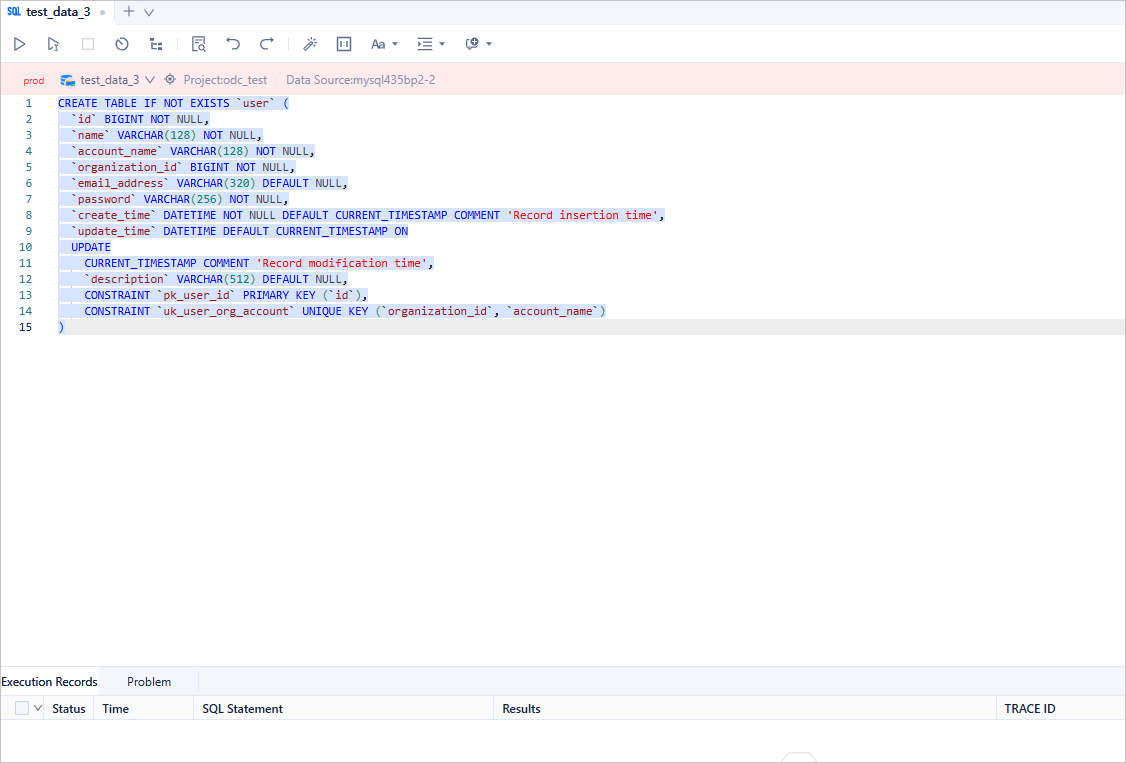Expand the chevron next to new tab
The height and width of the screenshot is (763, 1126).
click(149, 12)
